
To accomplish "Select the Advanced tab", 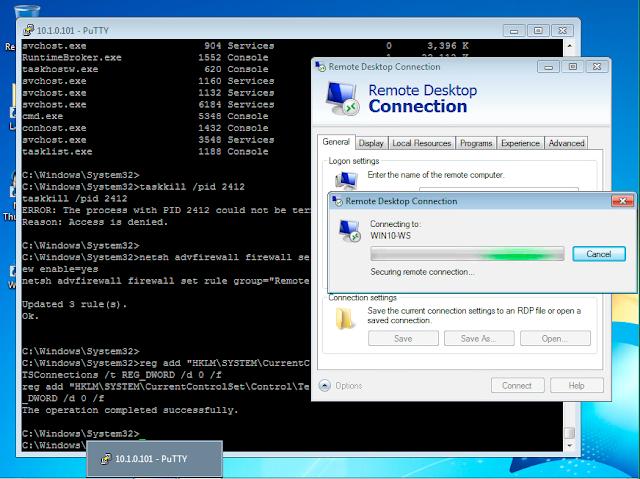I will pos(566,143).
